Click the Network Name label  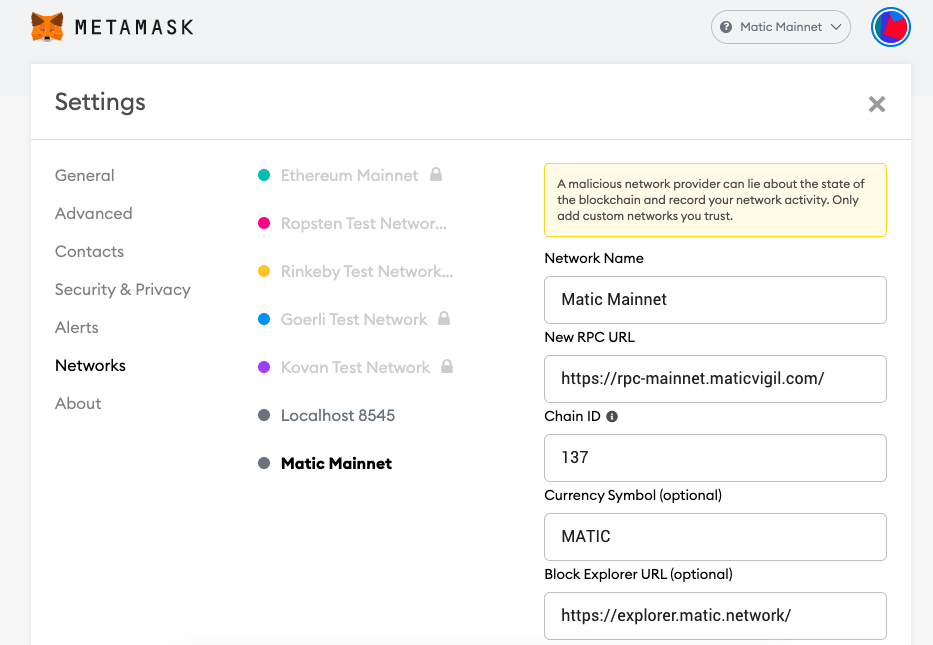pyautogui.click(x=594, y=258)
